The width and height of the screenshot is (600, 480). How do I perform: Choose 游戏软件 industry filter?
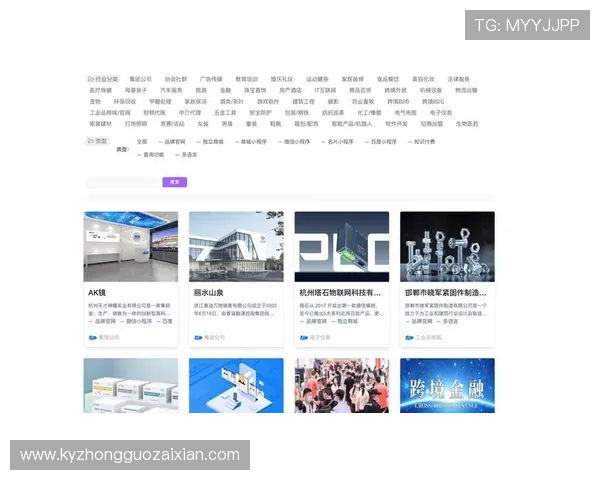[x=268, y=101]
